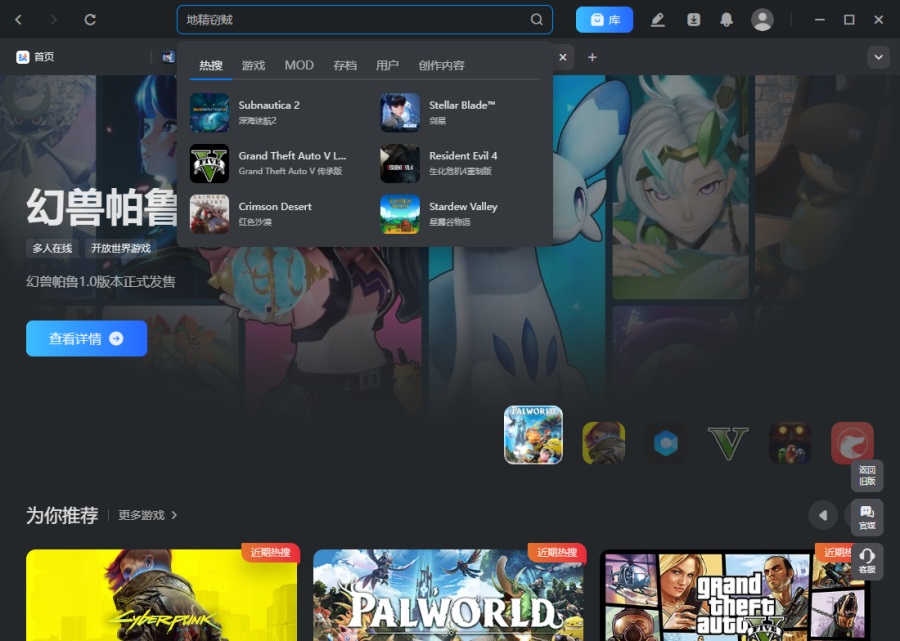Select the yellow Cyberpunk carousel thumbnail
The width and height of the screenshot is (900, 641).
[604, 443]
